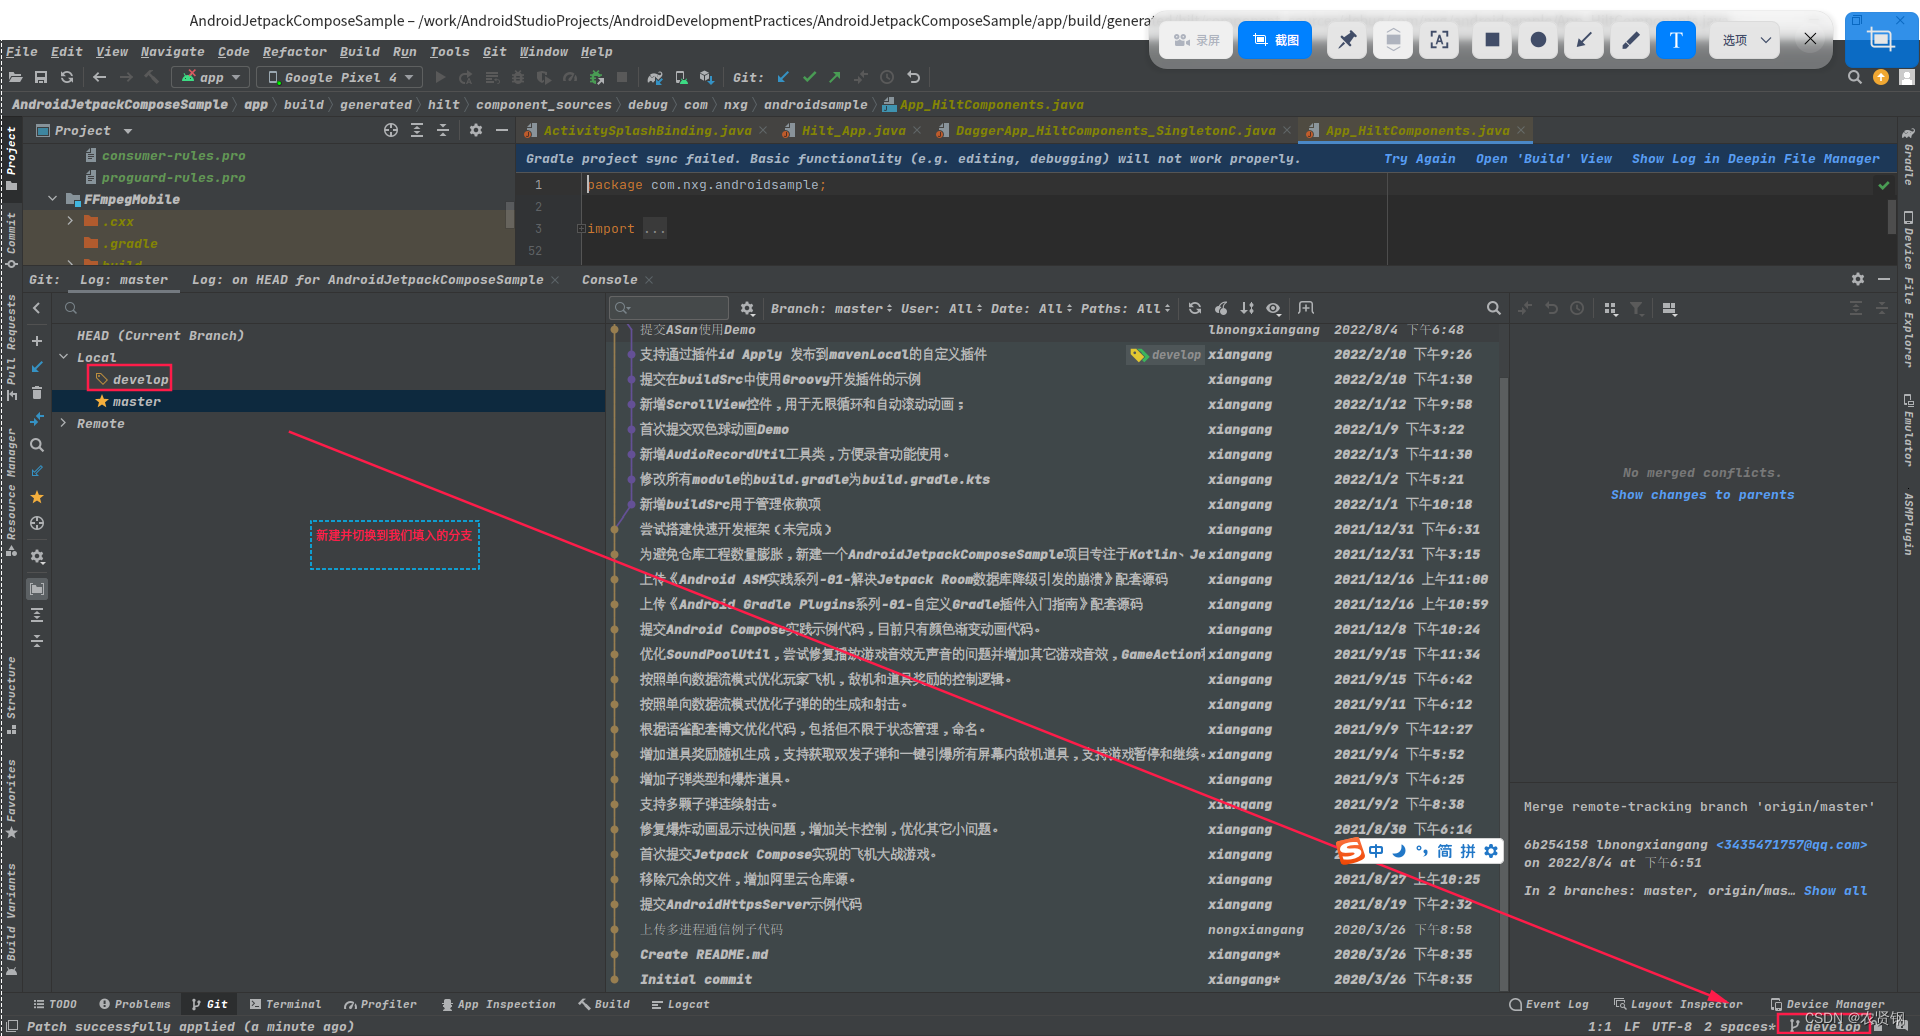Viewport: 1920px width, 1036px height.
Task: Toggle the Intelli-sort icon in log toolbar
Action: coord(1247,308)
